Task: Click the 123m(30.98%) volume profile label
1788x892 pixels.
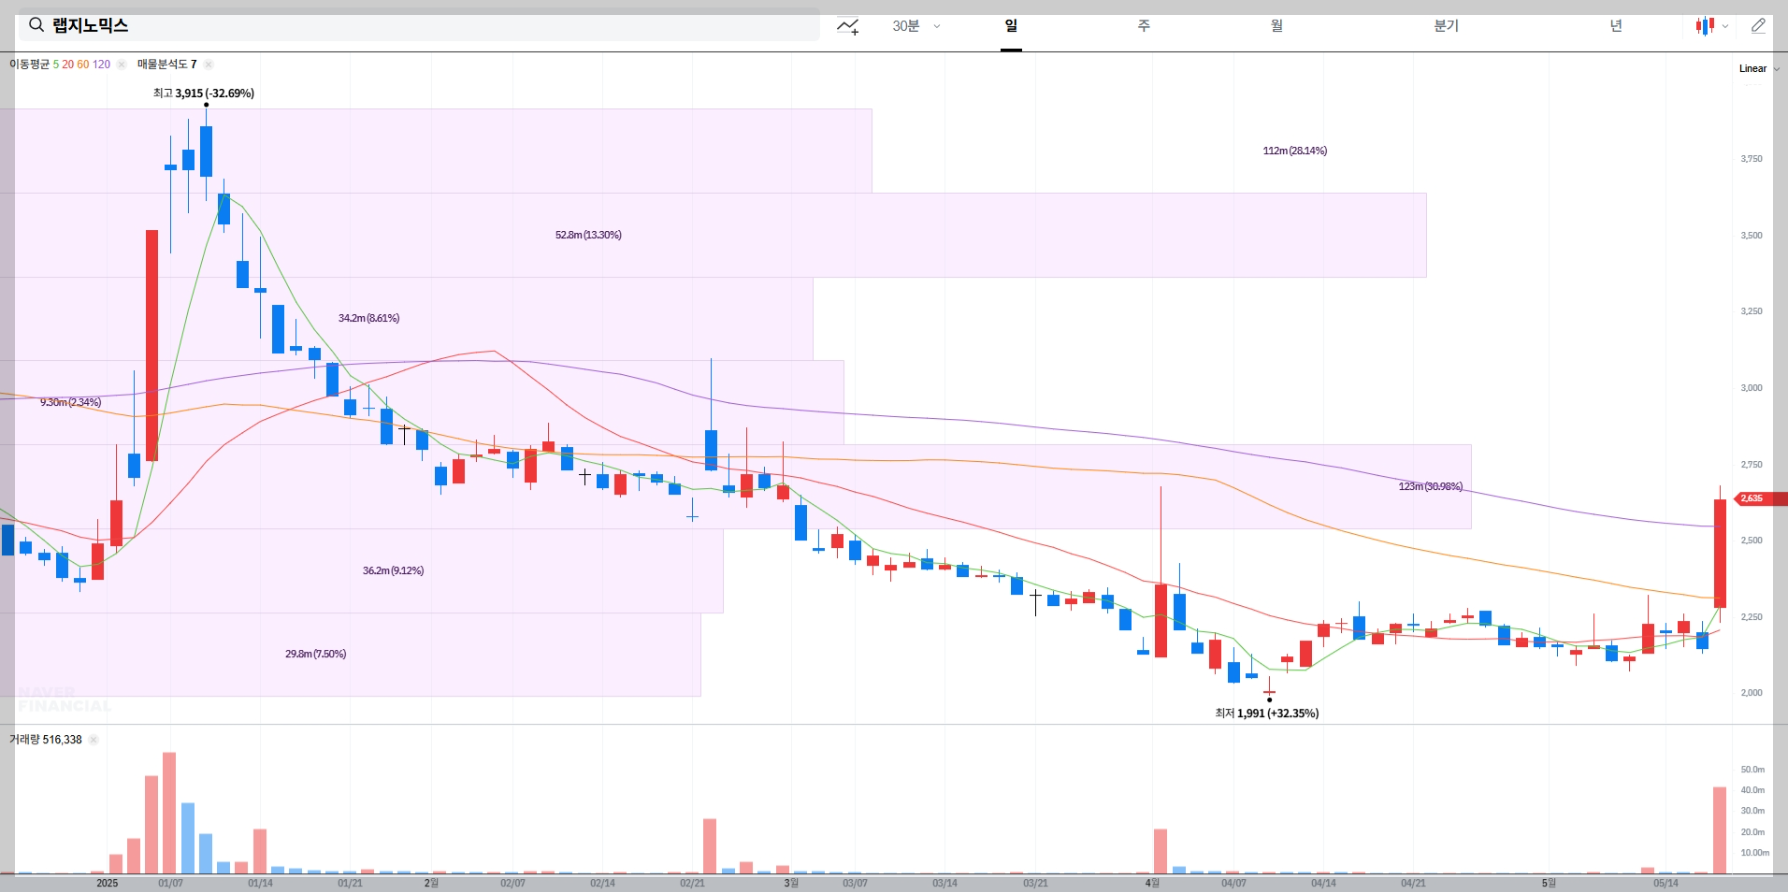Action: click(x=1430, y=487)
